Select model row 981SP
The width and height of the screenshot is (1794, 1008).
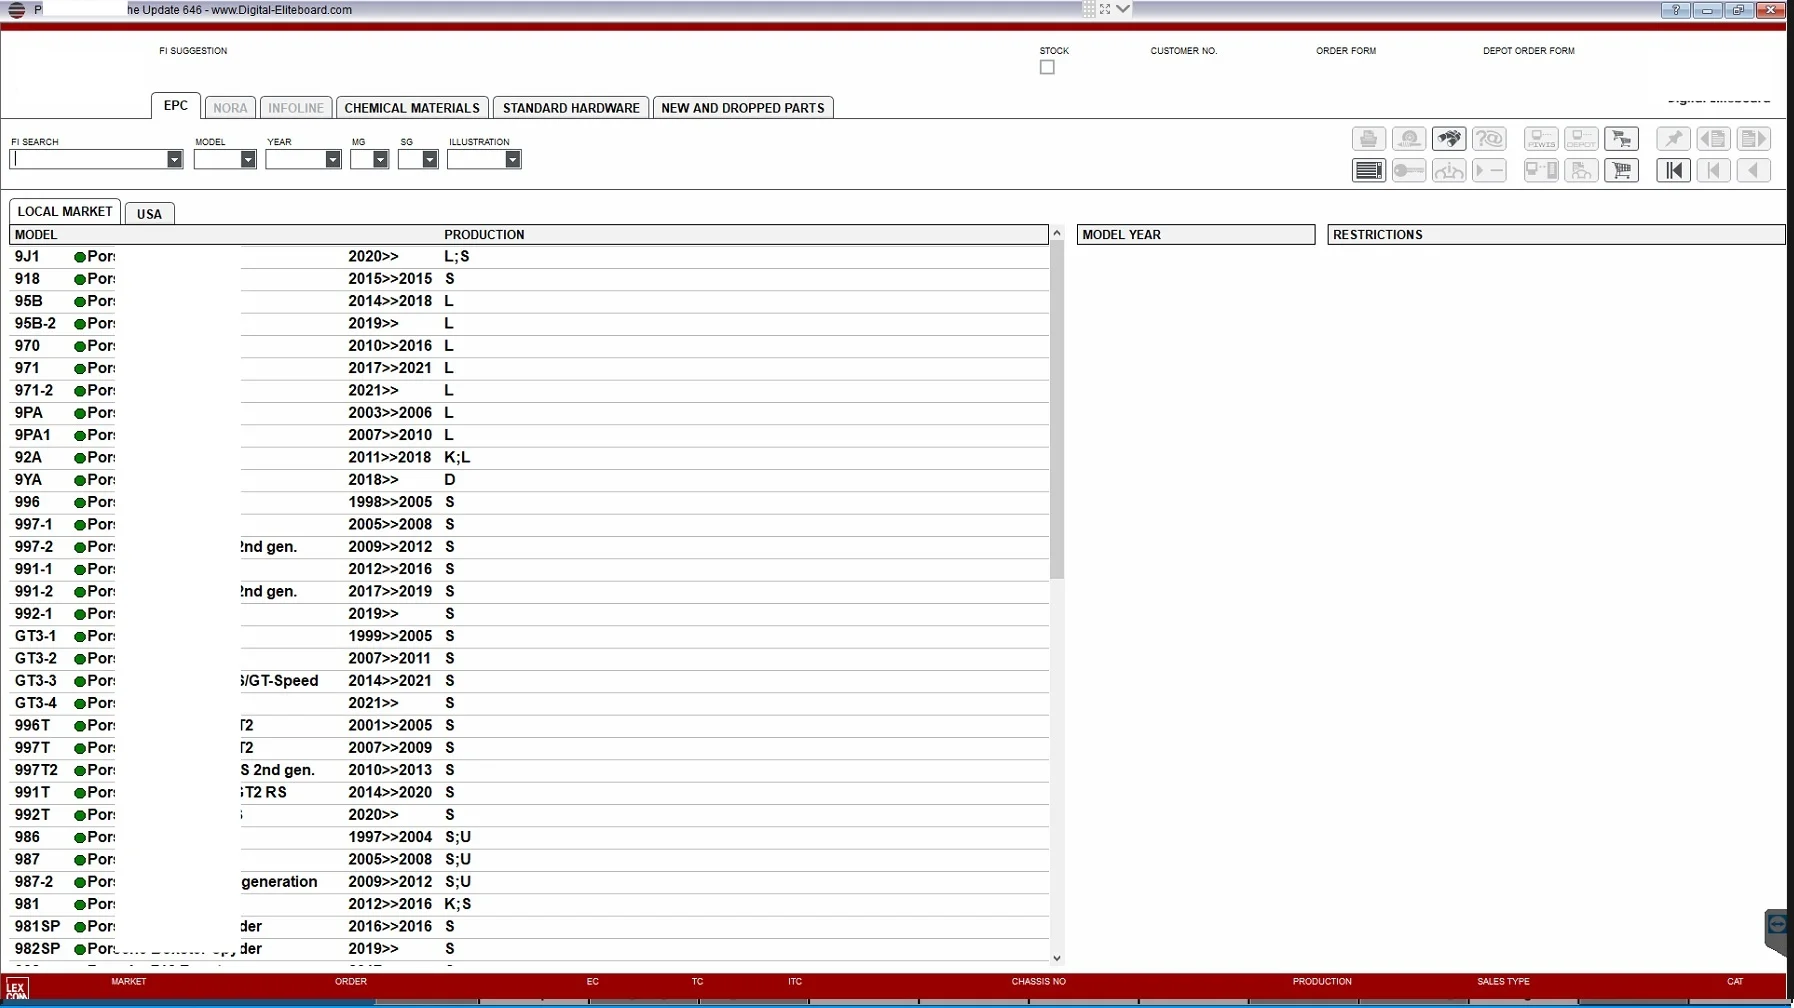529,927
